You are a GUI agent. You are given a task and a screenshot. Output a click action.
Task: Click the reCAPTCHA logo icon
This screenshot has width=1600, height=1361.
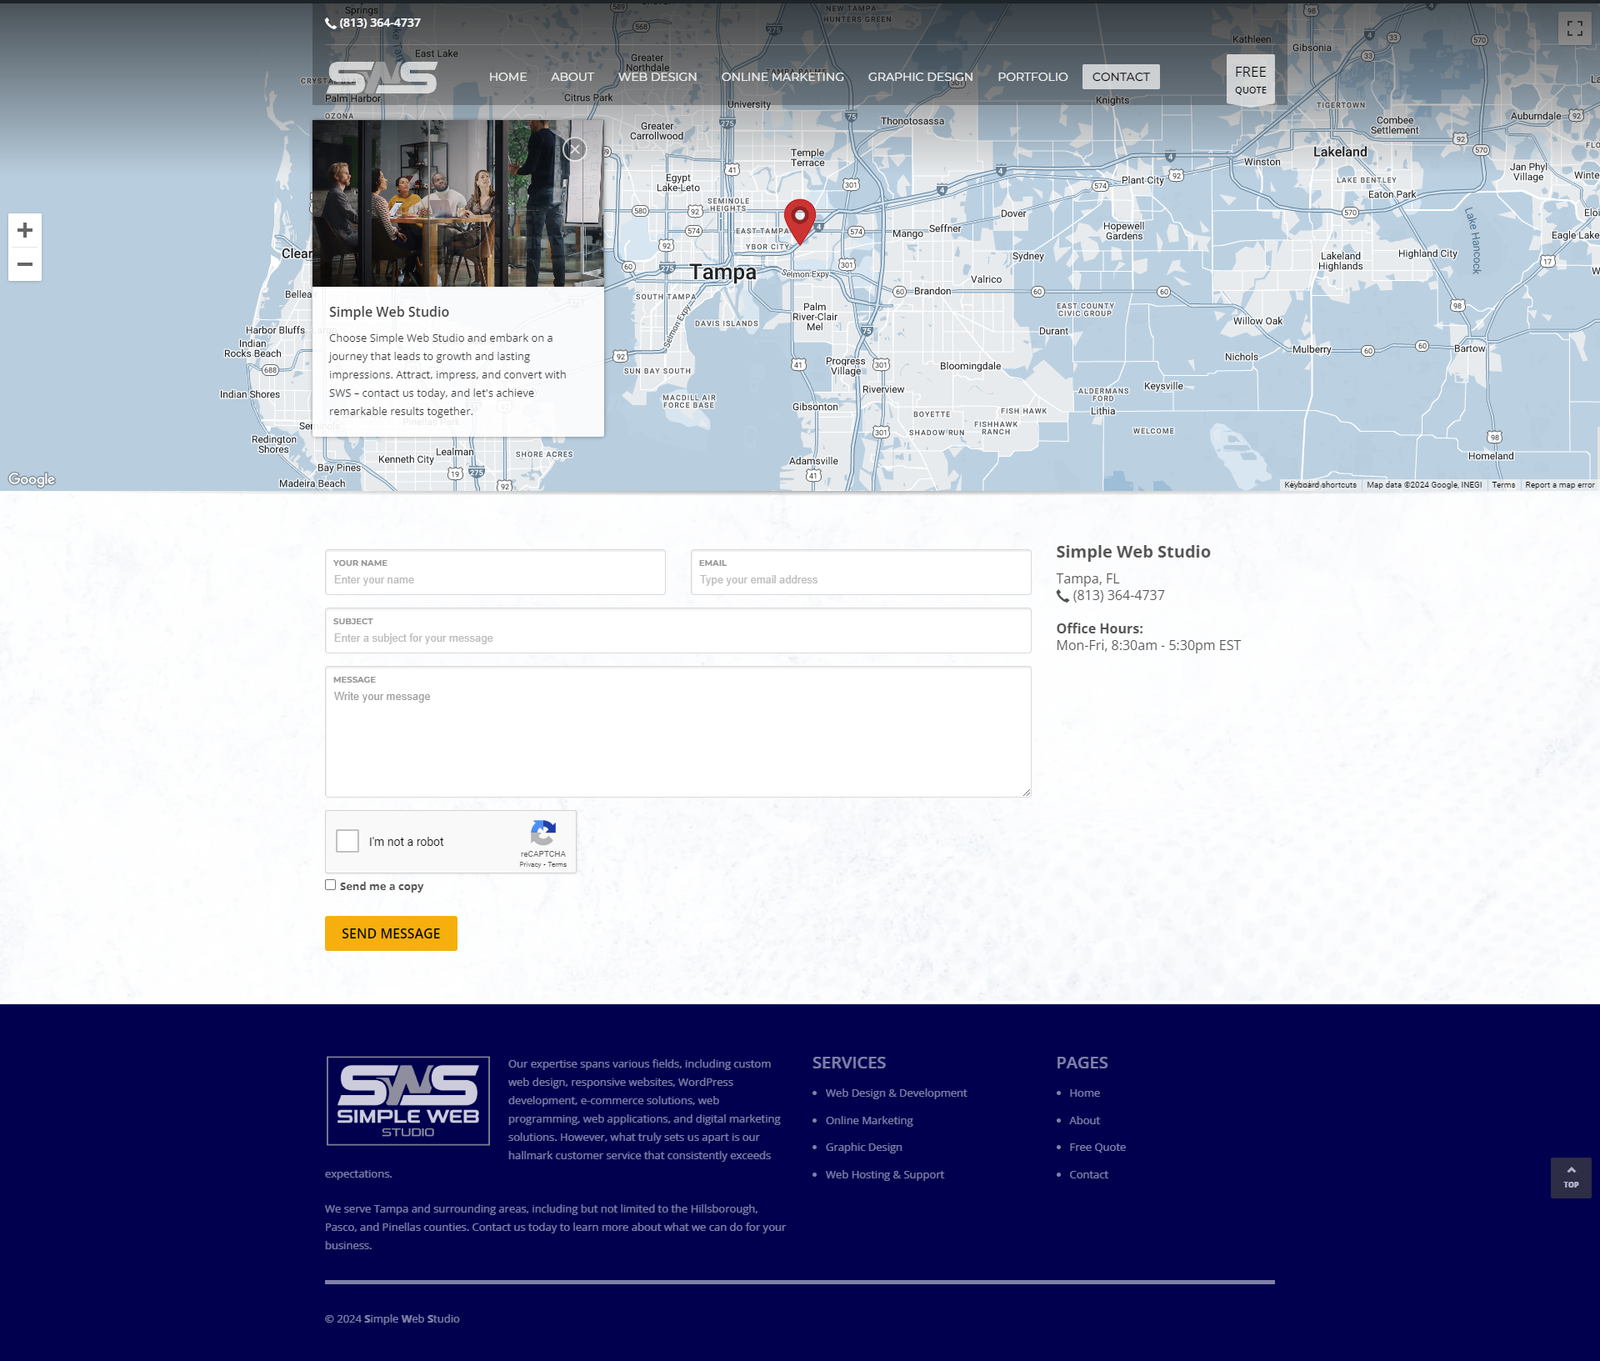point(543,833)
